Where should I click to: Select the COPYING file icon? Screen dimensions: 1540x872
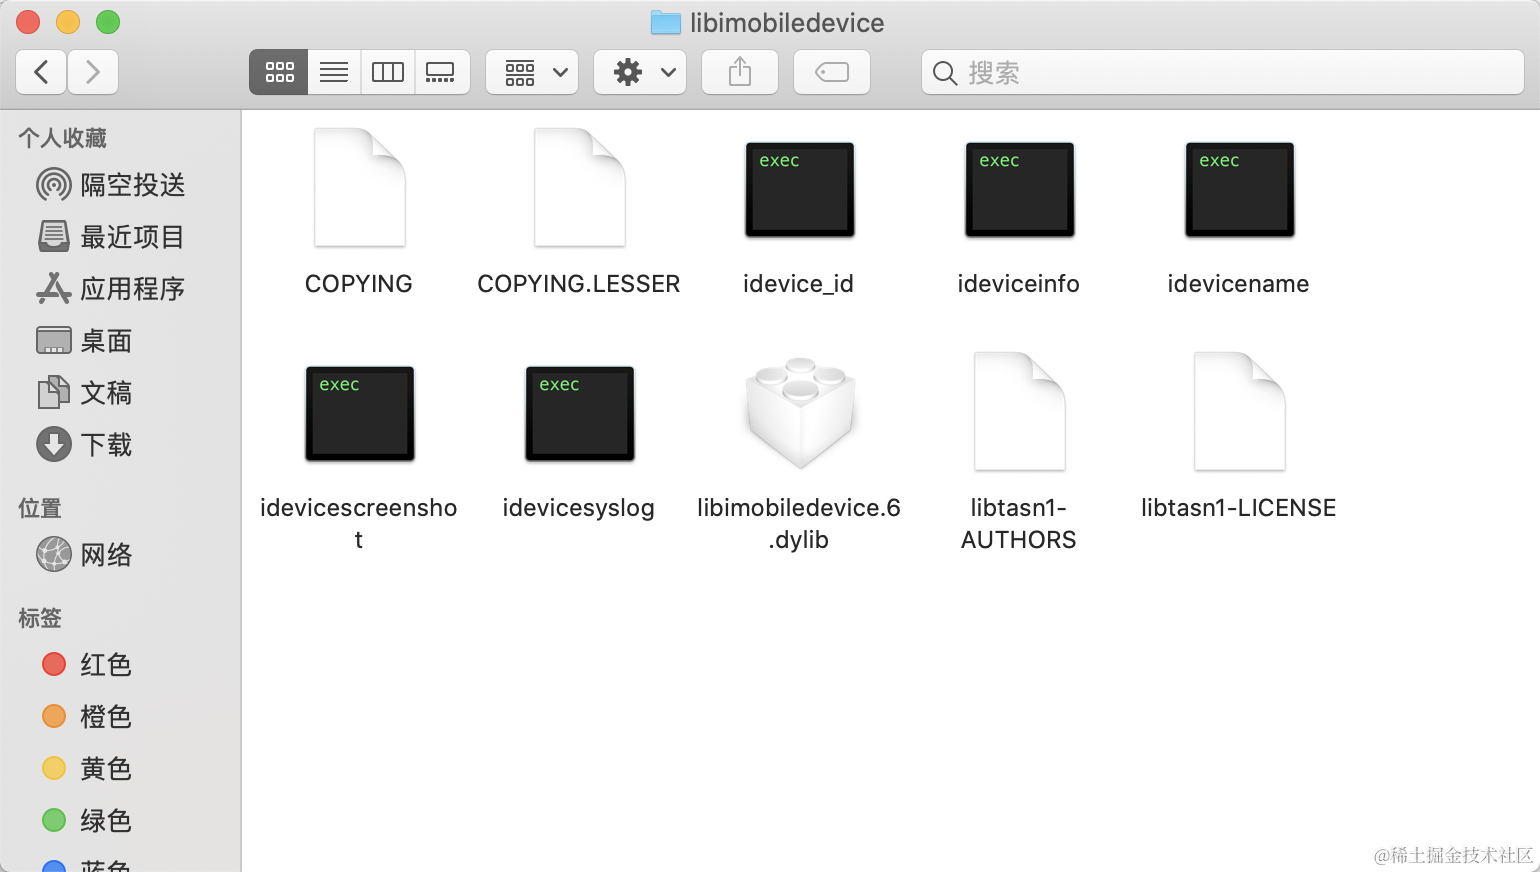point(360,187)
